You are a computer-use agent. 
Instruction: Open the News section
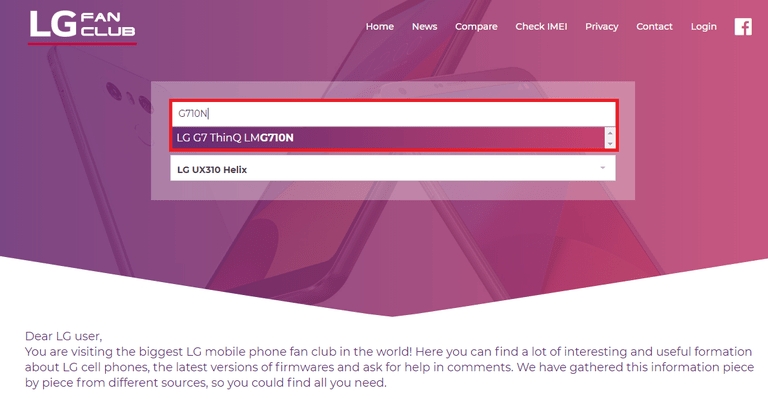pos(424,26)
